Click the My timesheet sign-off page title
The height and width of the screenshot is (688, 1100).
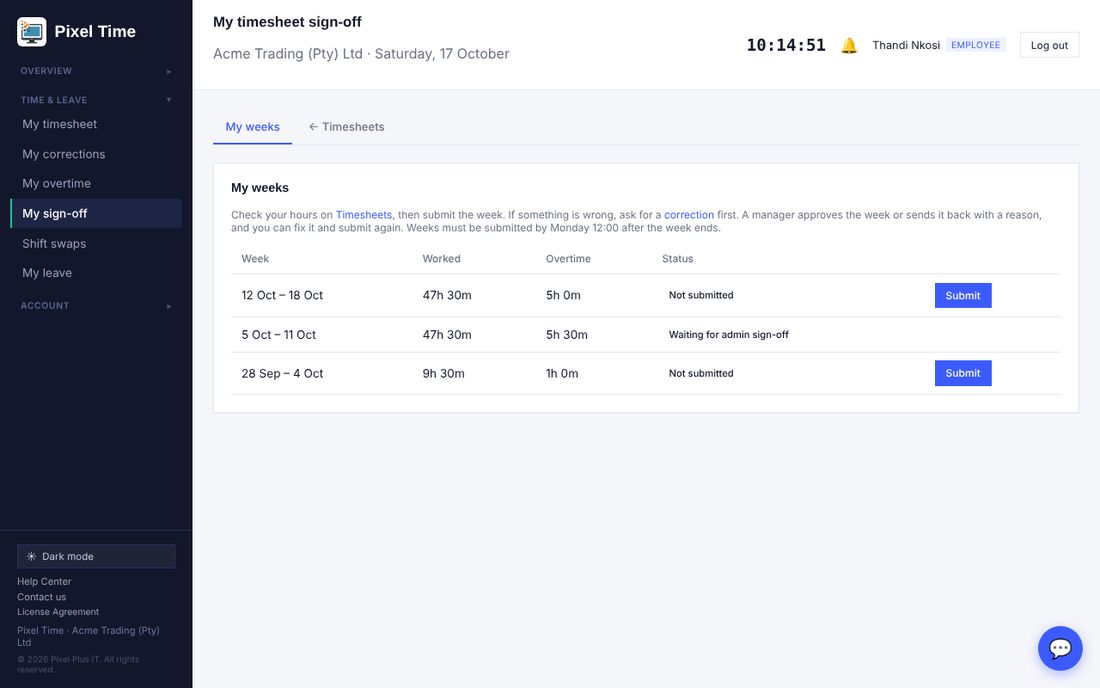(x=287, y=22)
